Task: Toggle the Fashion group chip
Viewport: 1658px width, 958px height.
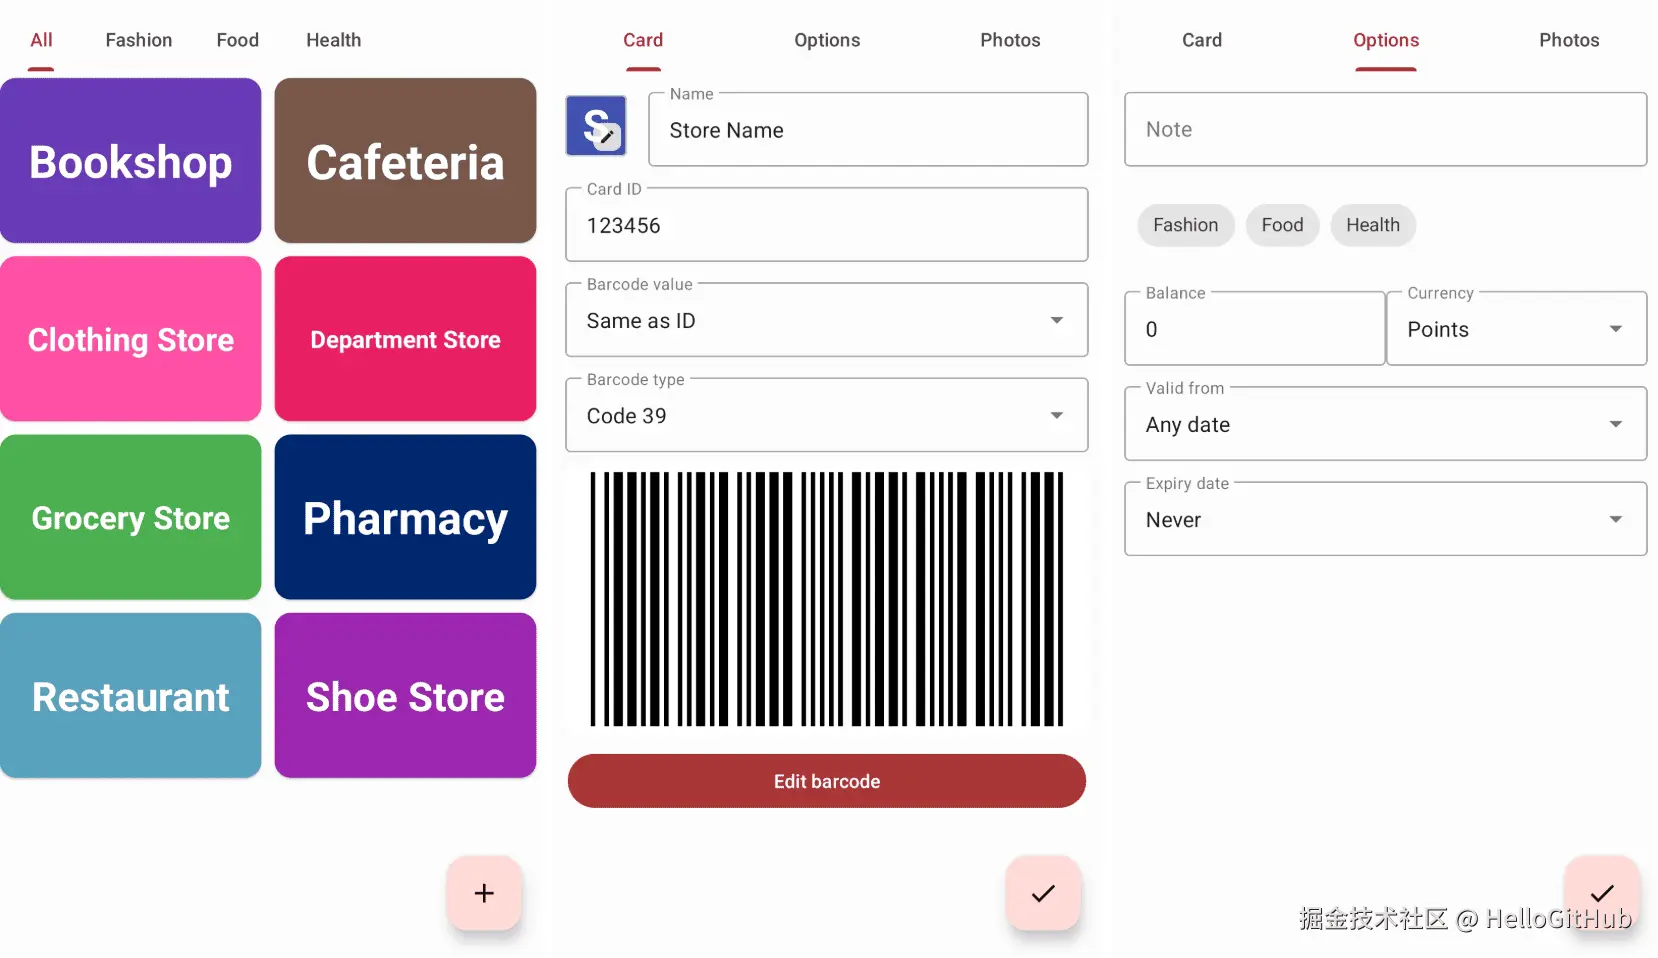Action: pyautogui.click(x=1185, y=225)
